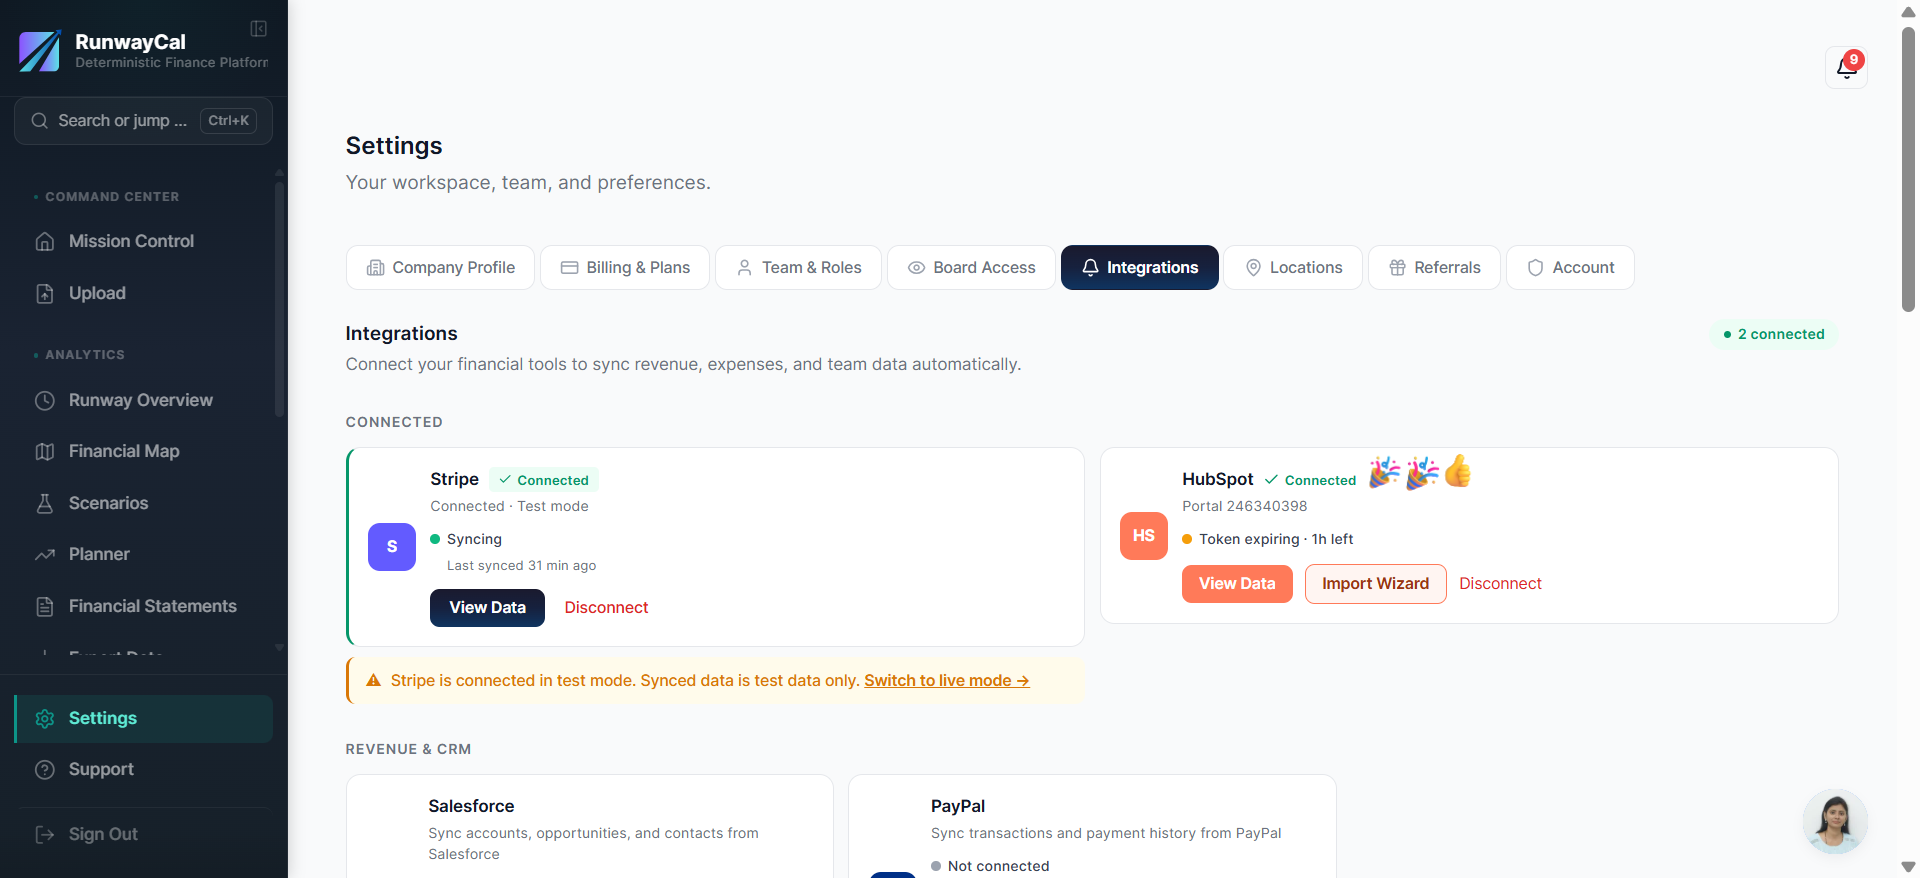Click the thumbs up emoji beside HubSpot
The image size is (1920, 878).
point(1458,471)
